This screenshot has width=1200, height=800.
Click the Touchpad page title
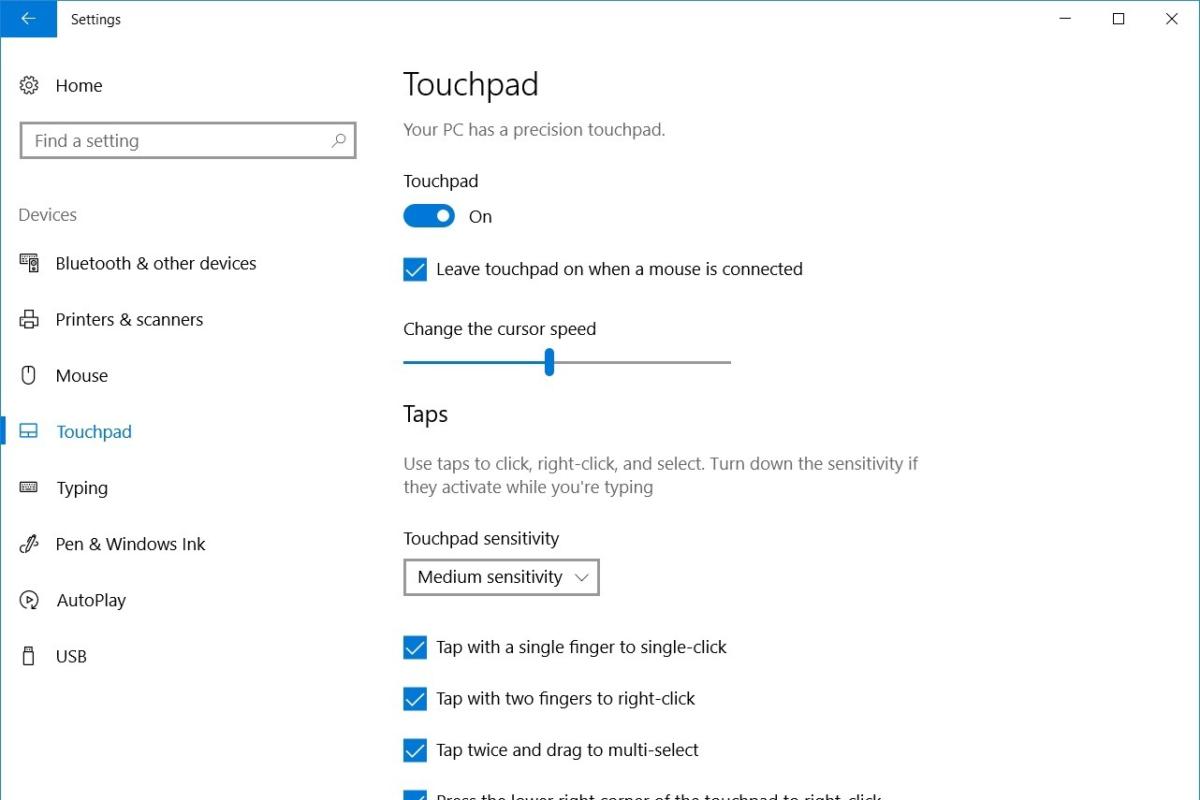click(x=471, y=85)
